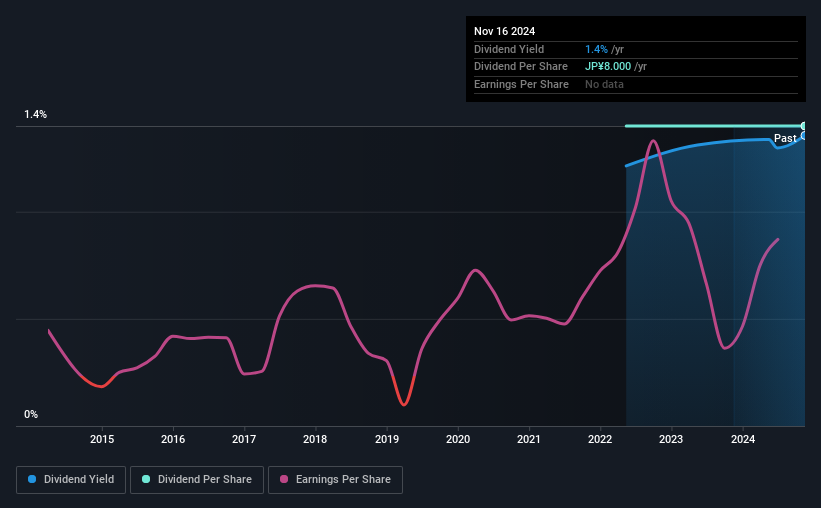The width and height of the screenshot is (821, 508).
Task: Select the 2024 label on the x-axis
Action: coord(743,439)
